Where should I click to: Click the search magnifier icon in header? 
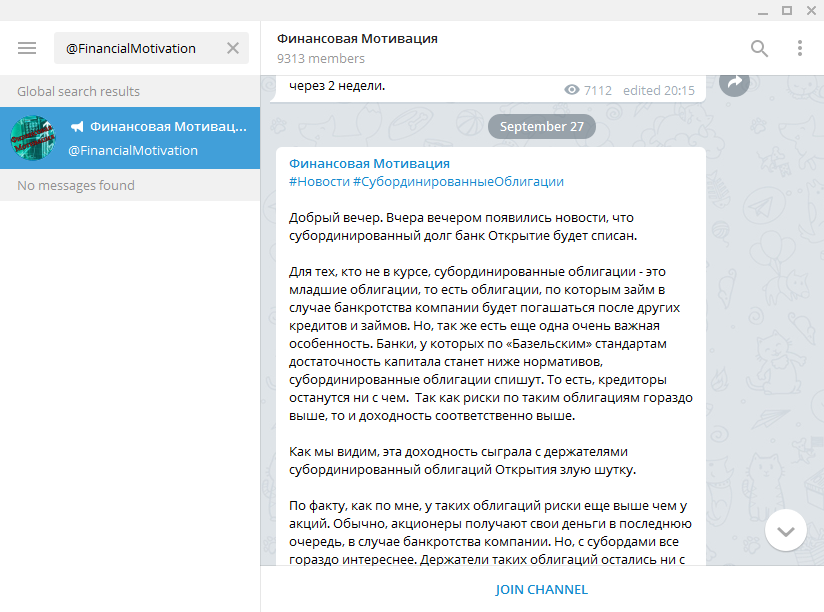(x=760, y=48)
